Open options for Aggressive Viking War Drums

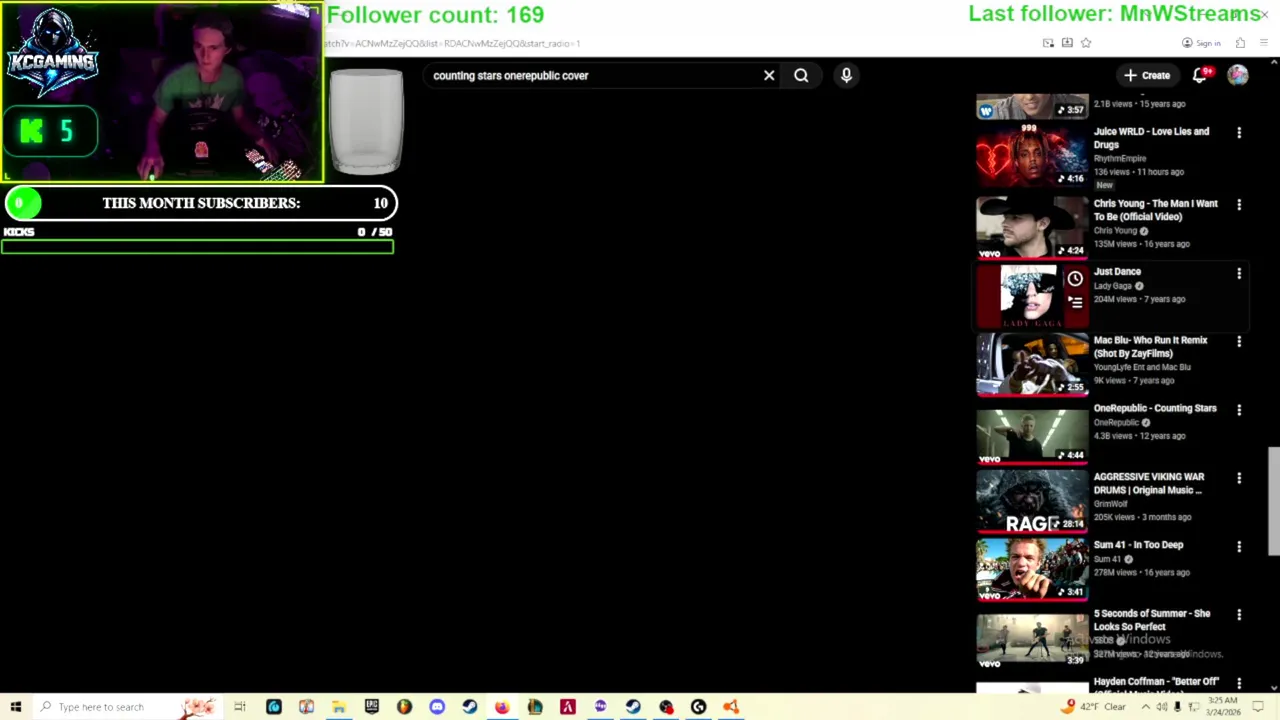coord(1239,479)
